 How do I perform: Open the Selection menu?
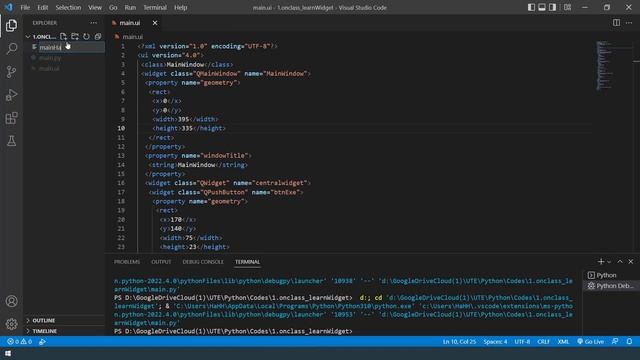[x=68, y=7]
